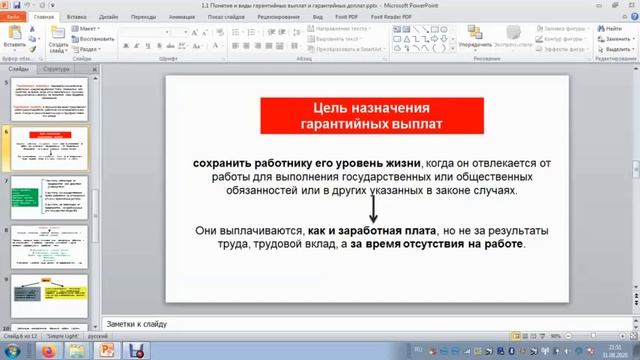Viewport: 640px width, 360px height.
Task: Open the Slide Show (Показ слайдов) tab
Action: pos(226,17)
